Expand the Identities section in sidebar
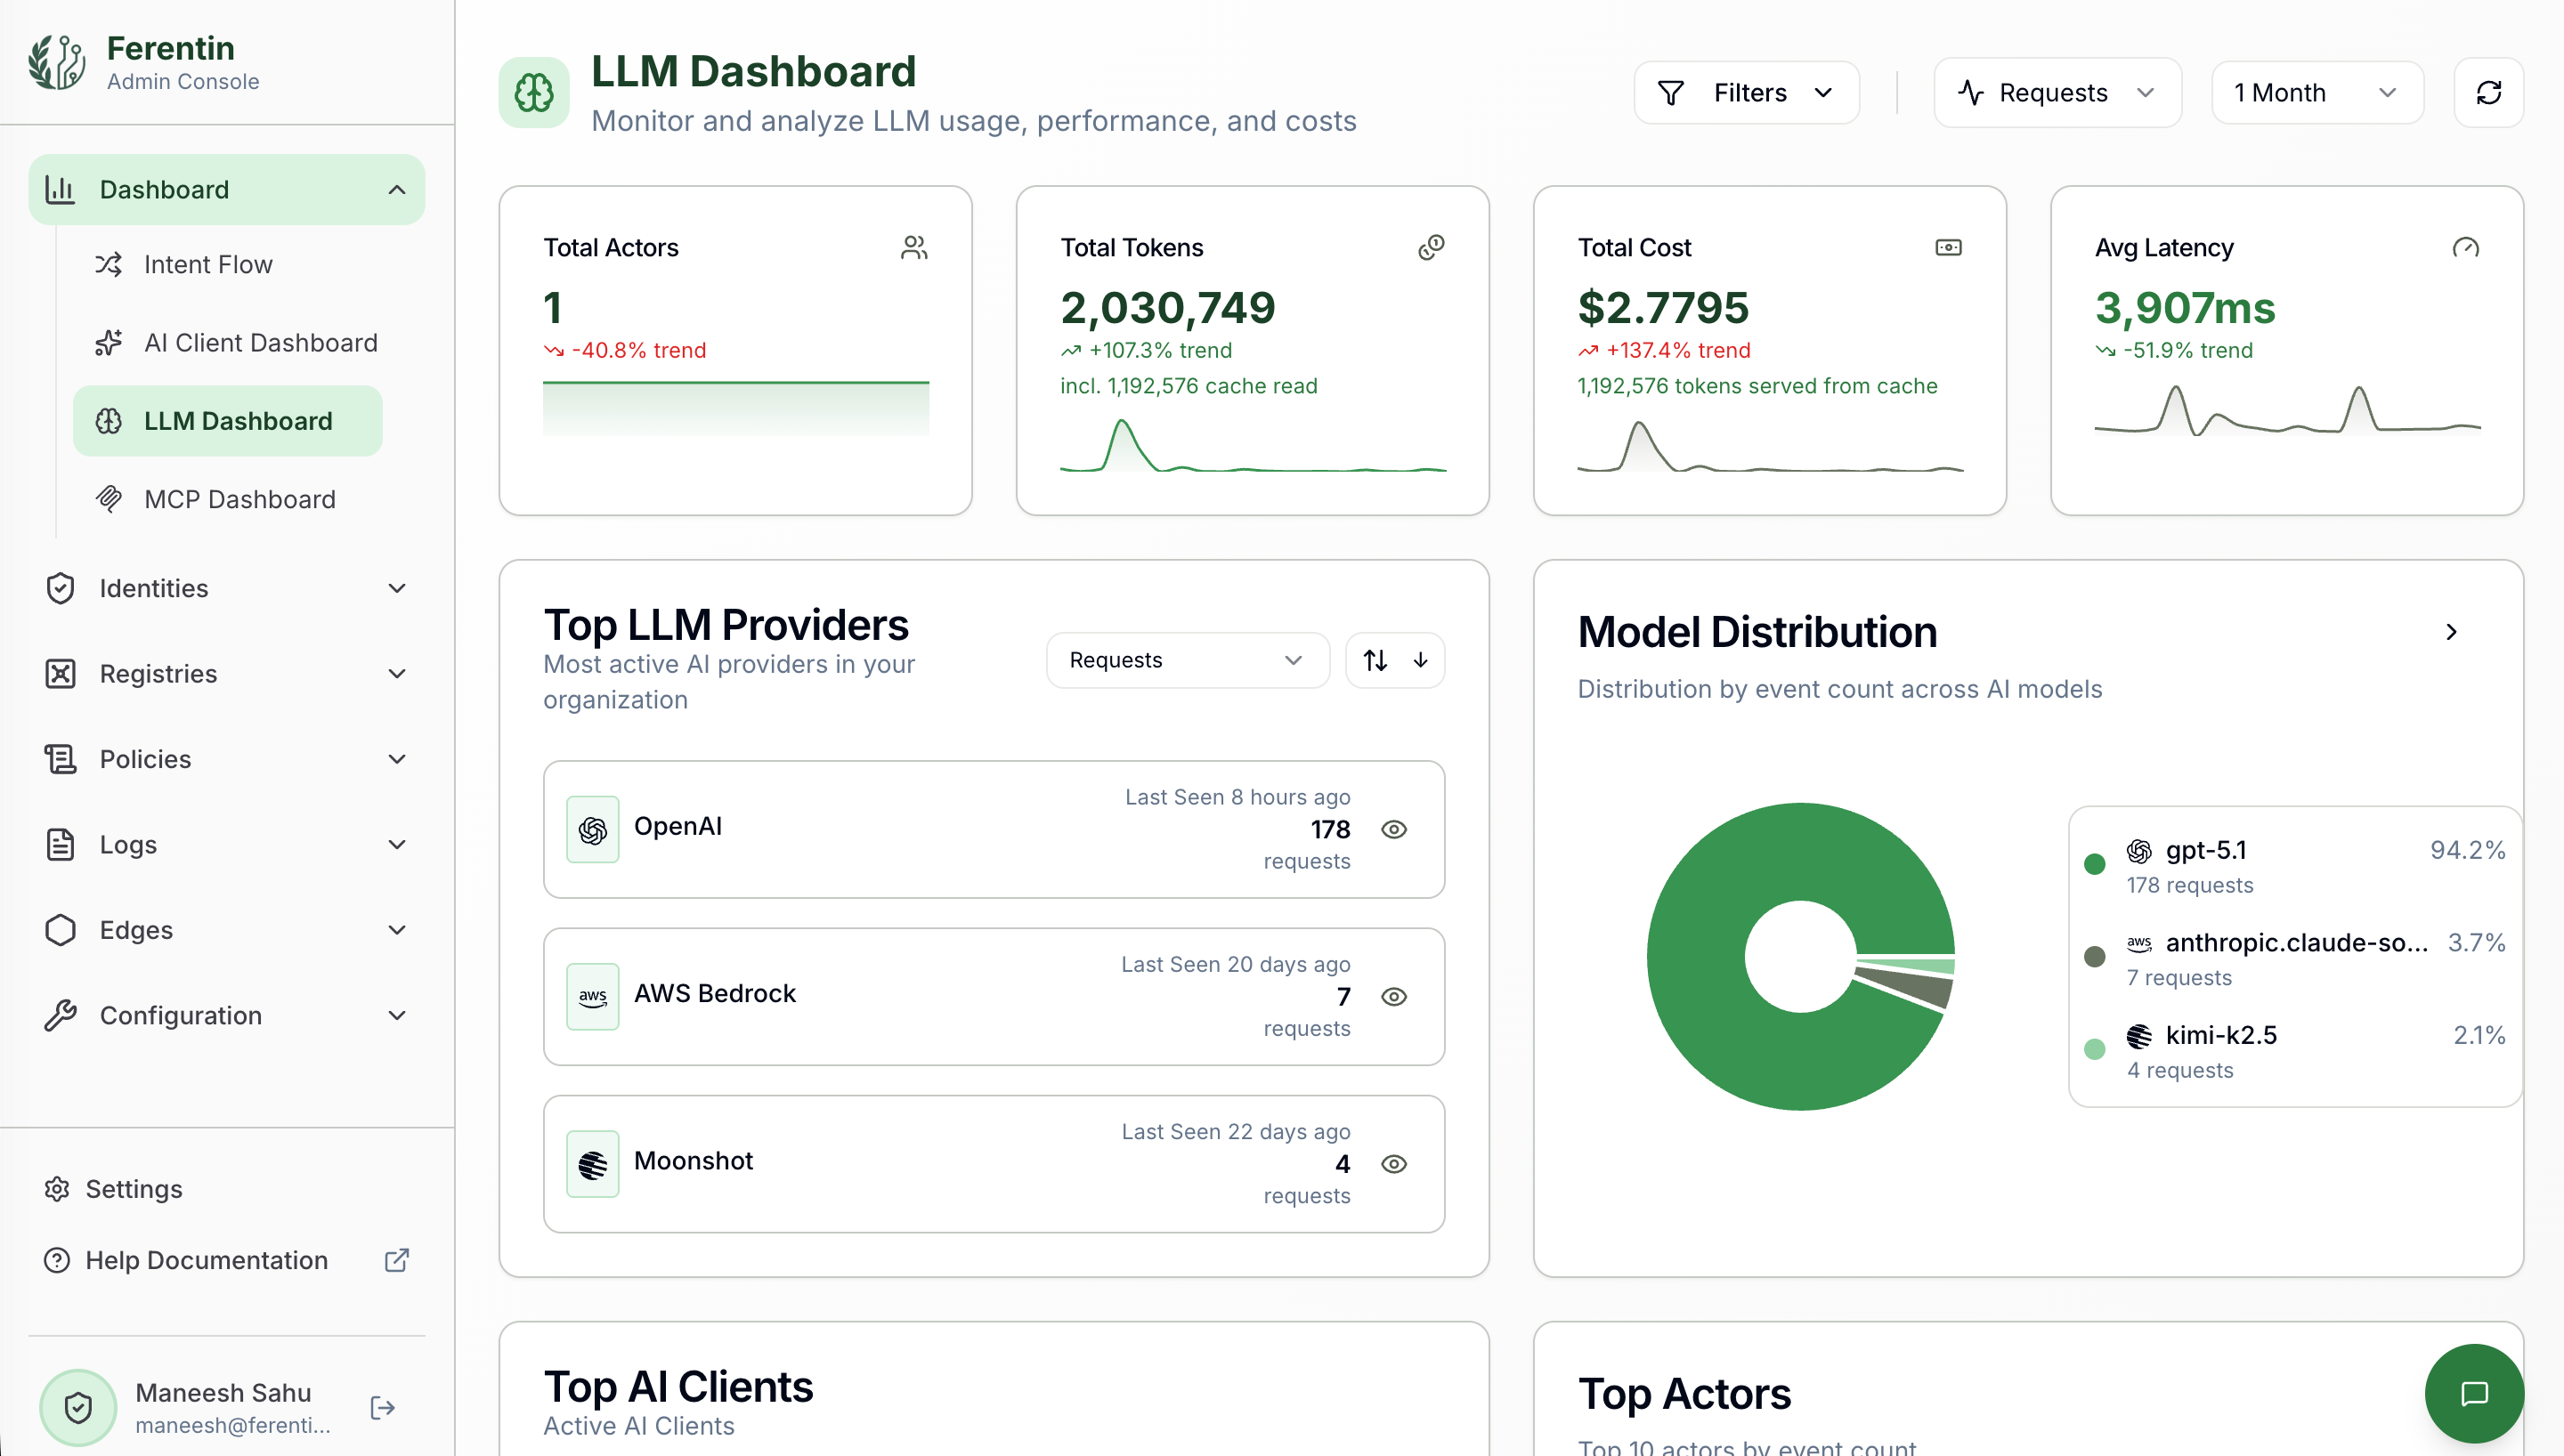 153,588
